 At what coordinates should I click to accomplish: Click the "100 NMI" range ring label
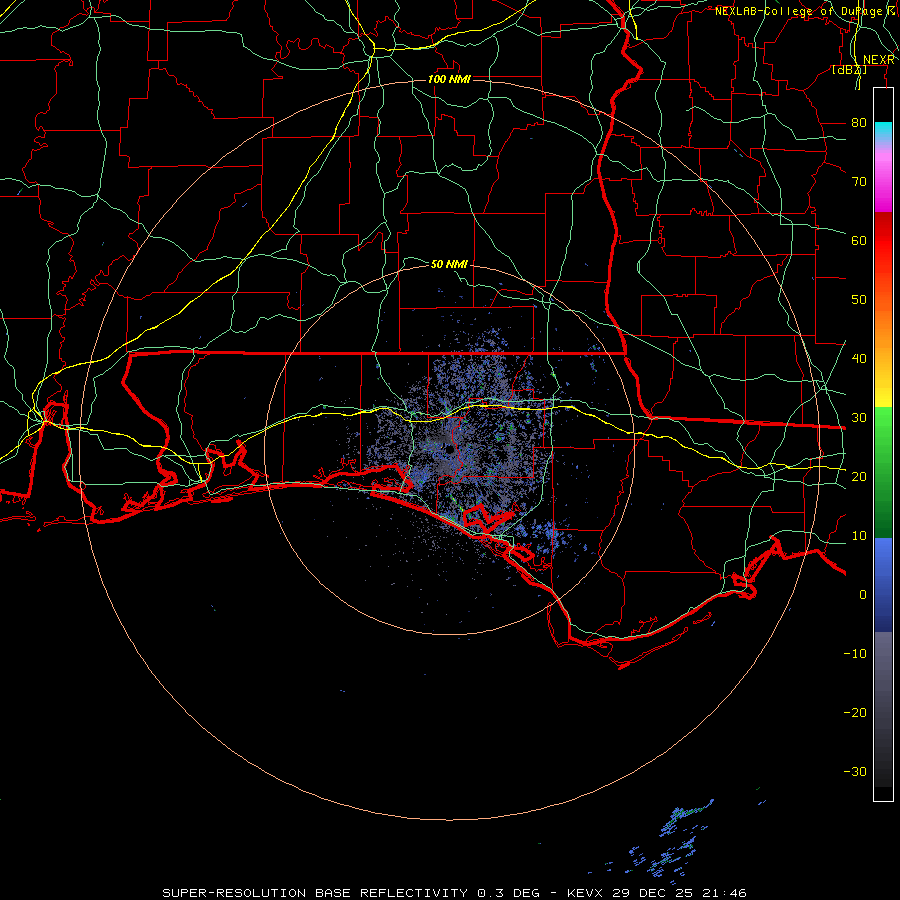tap(449, 79)
